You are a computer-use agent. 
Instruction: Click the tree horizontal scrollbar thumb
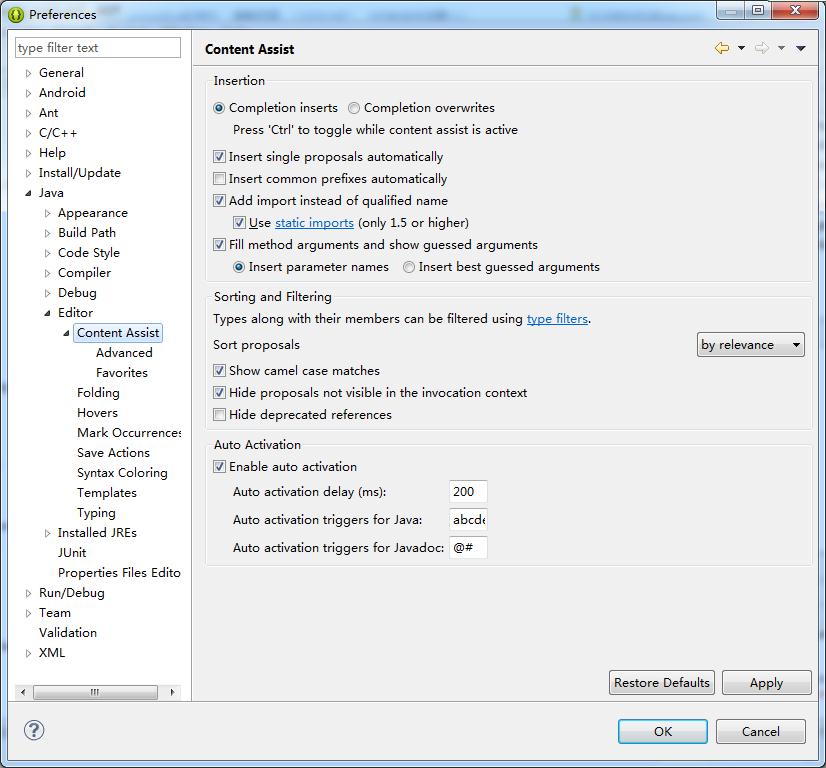tap(95, 692)
